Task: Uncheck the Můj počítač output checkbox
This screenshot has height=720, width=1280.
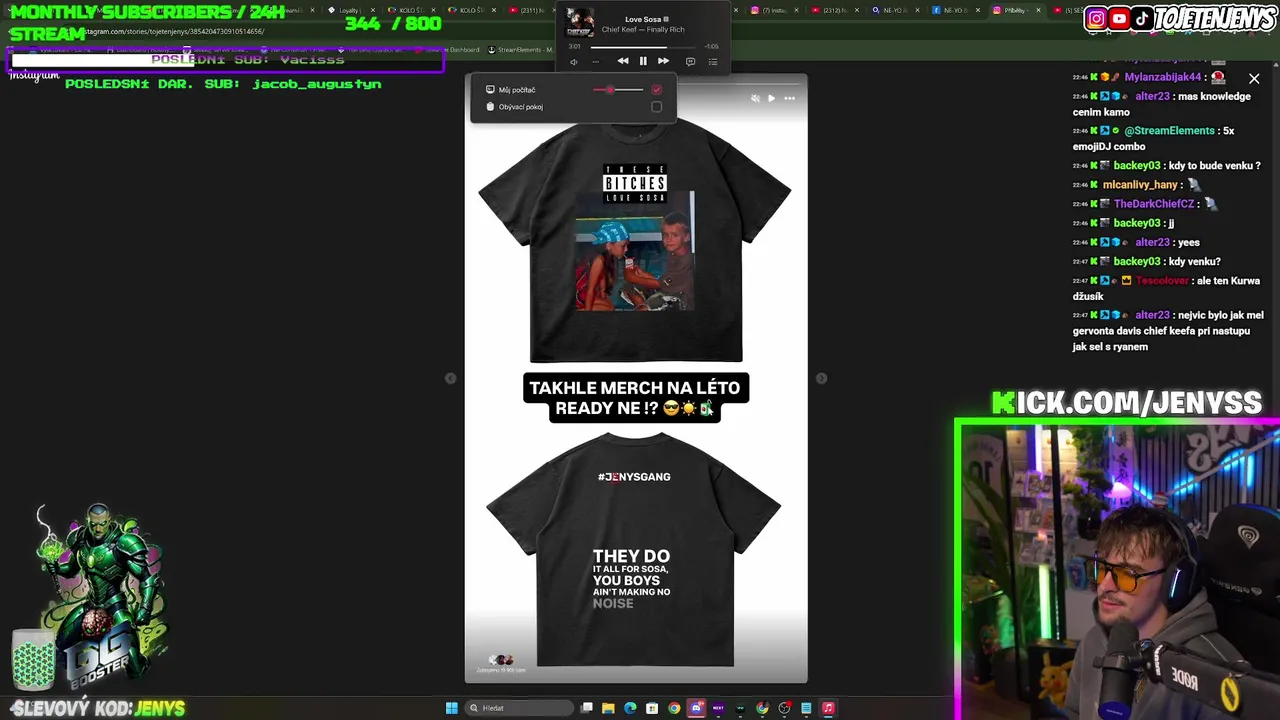Action: (x=656, y=90)
